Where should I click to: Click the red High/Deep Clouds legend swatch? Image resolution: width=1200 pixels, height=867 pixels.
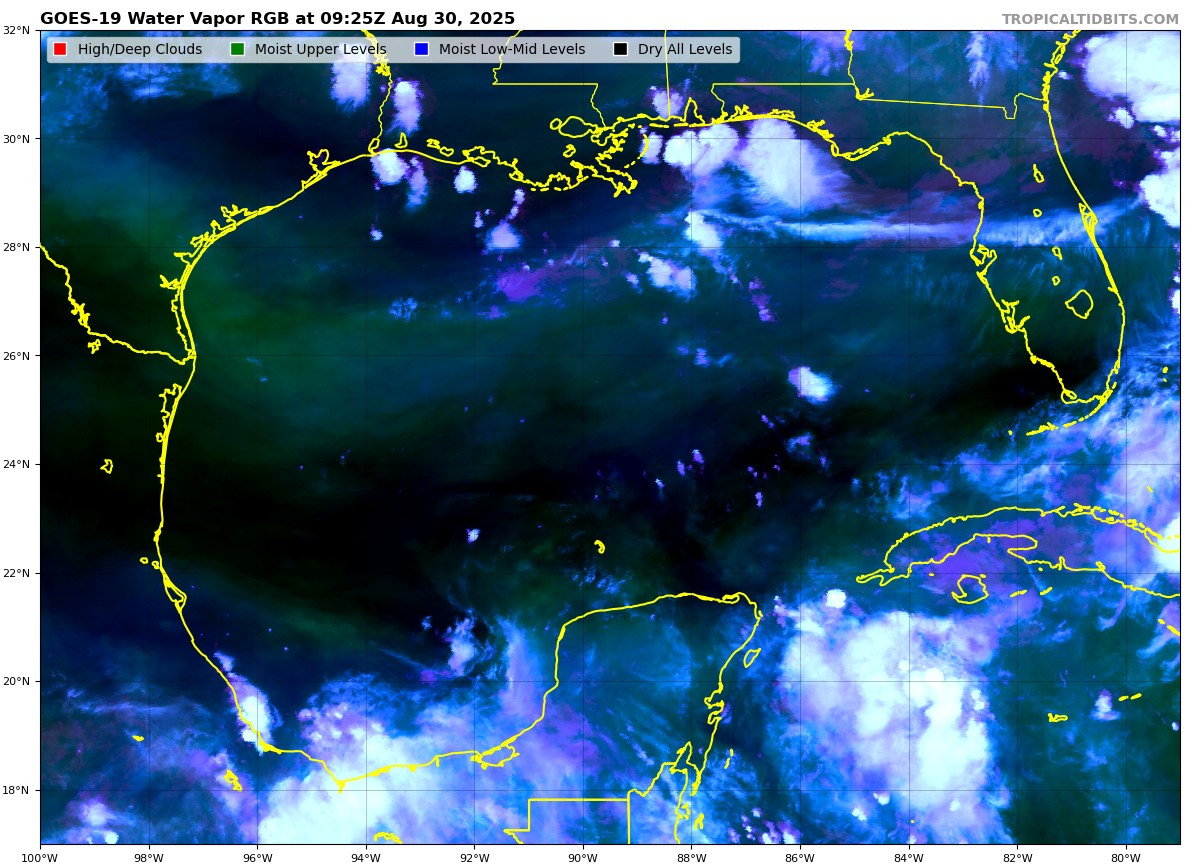[x=60, y=49]
